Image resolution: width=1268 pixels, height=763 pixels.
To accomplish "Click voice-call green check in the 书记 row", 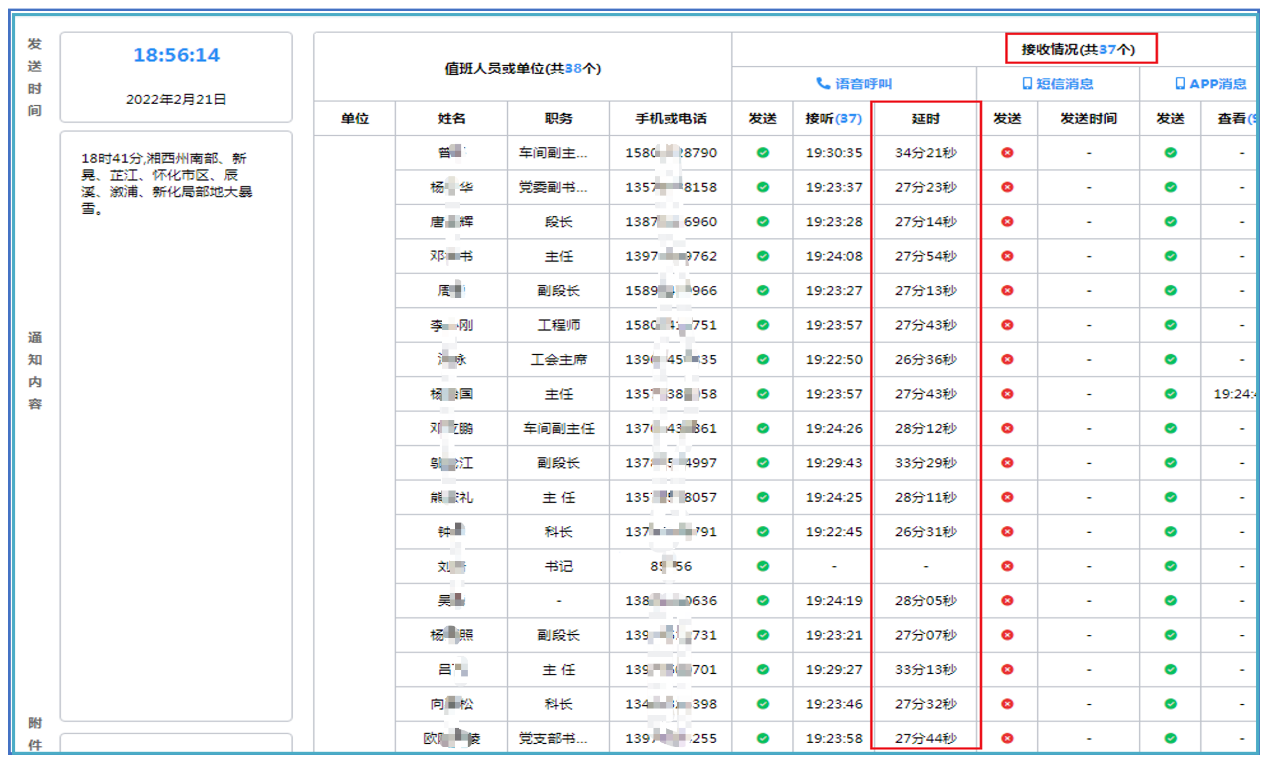I will [763, 566].
